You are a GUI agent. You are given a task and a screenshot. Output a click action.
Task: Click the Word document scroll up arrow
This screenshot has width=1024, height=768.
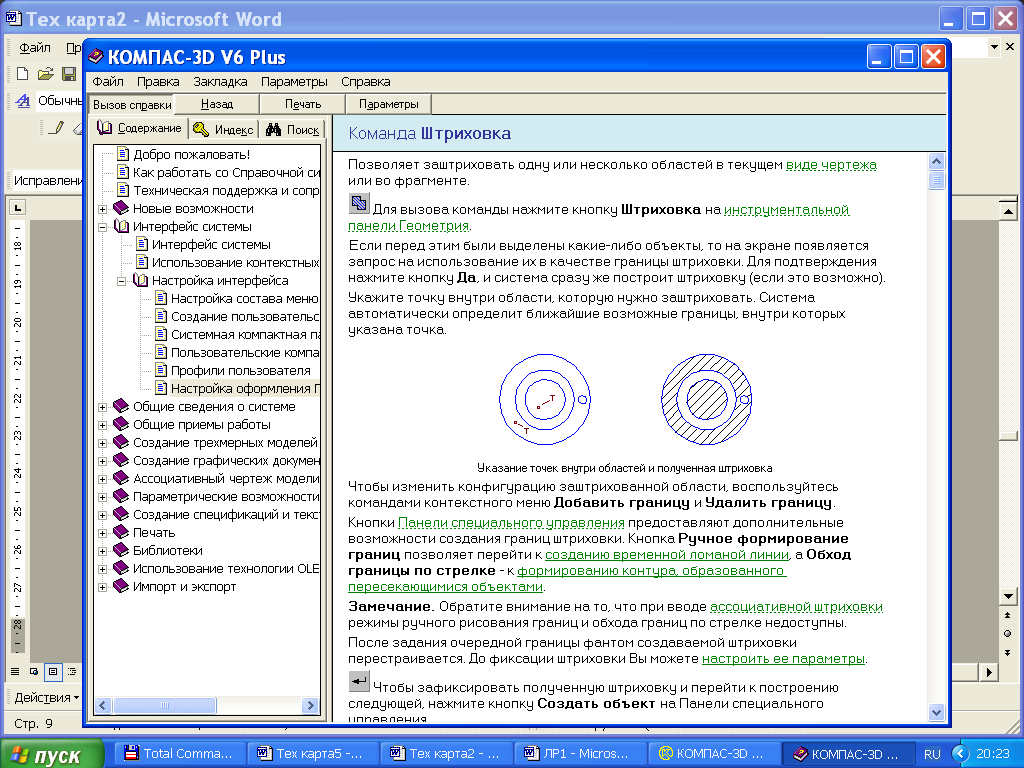pyautogui.click(x=1008, y=211)
